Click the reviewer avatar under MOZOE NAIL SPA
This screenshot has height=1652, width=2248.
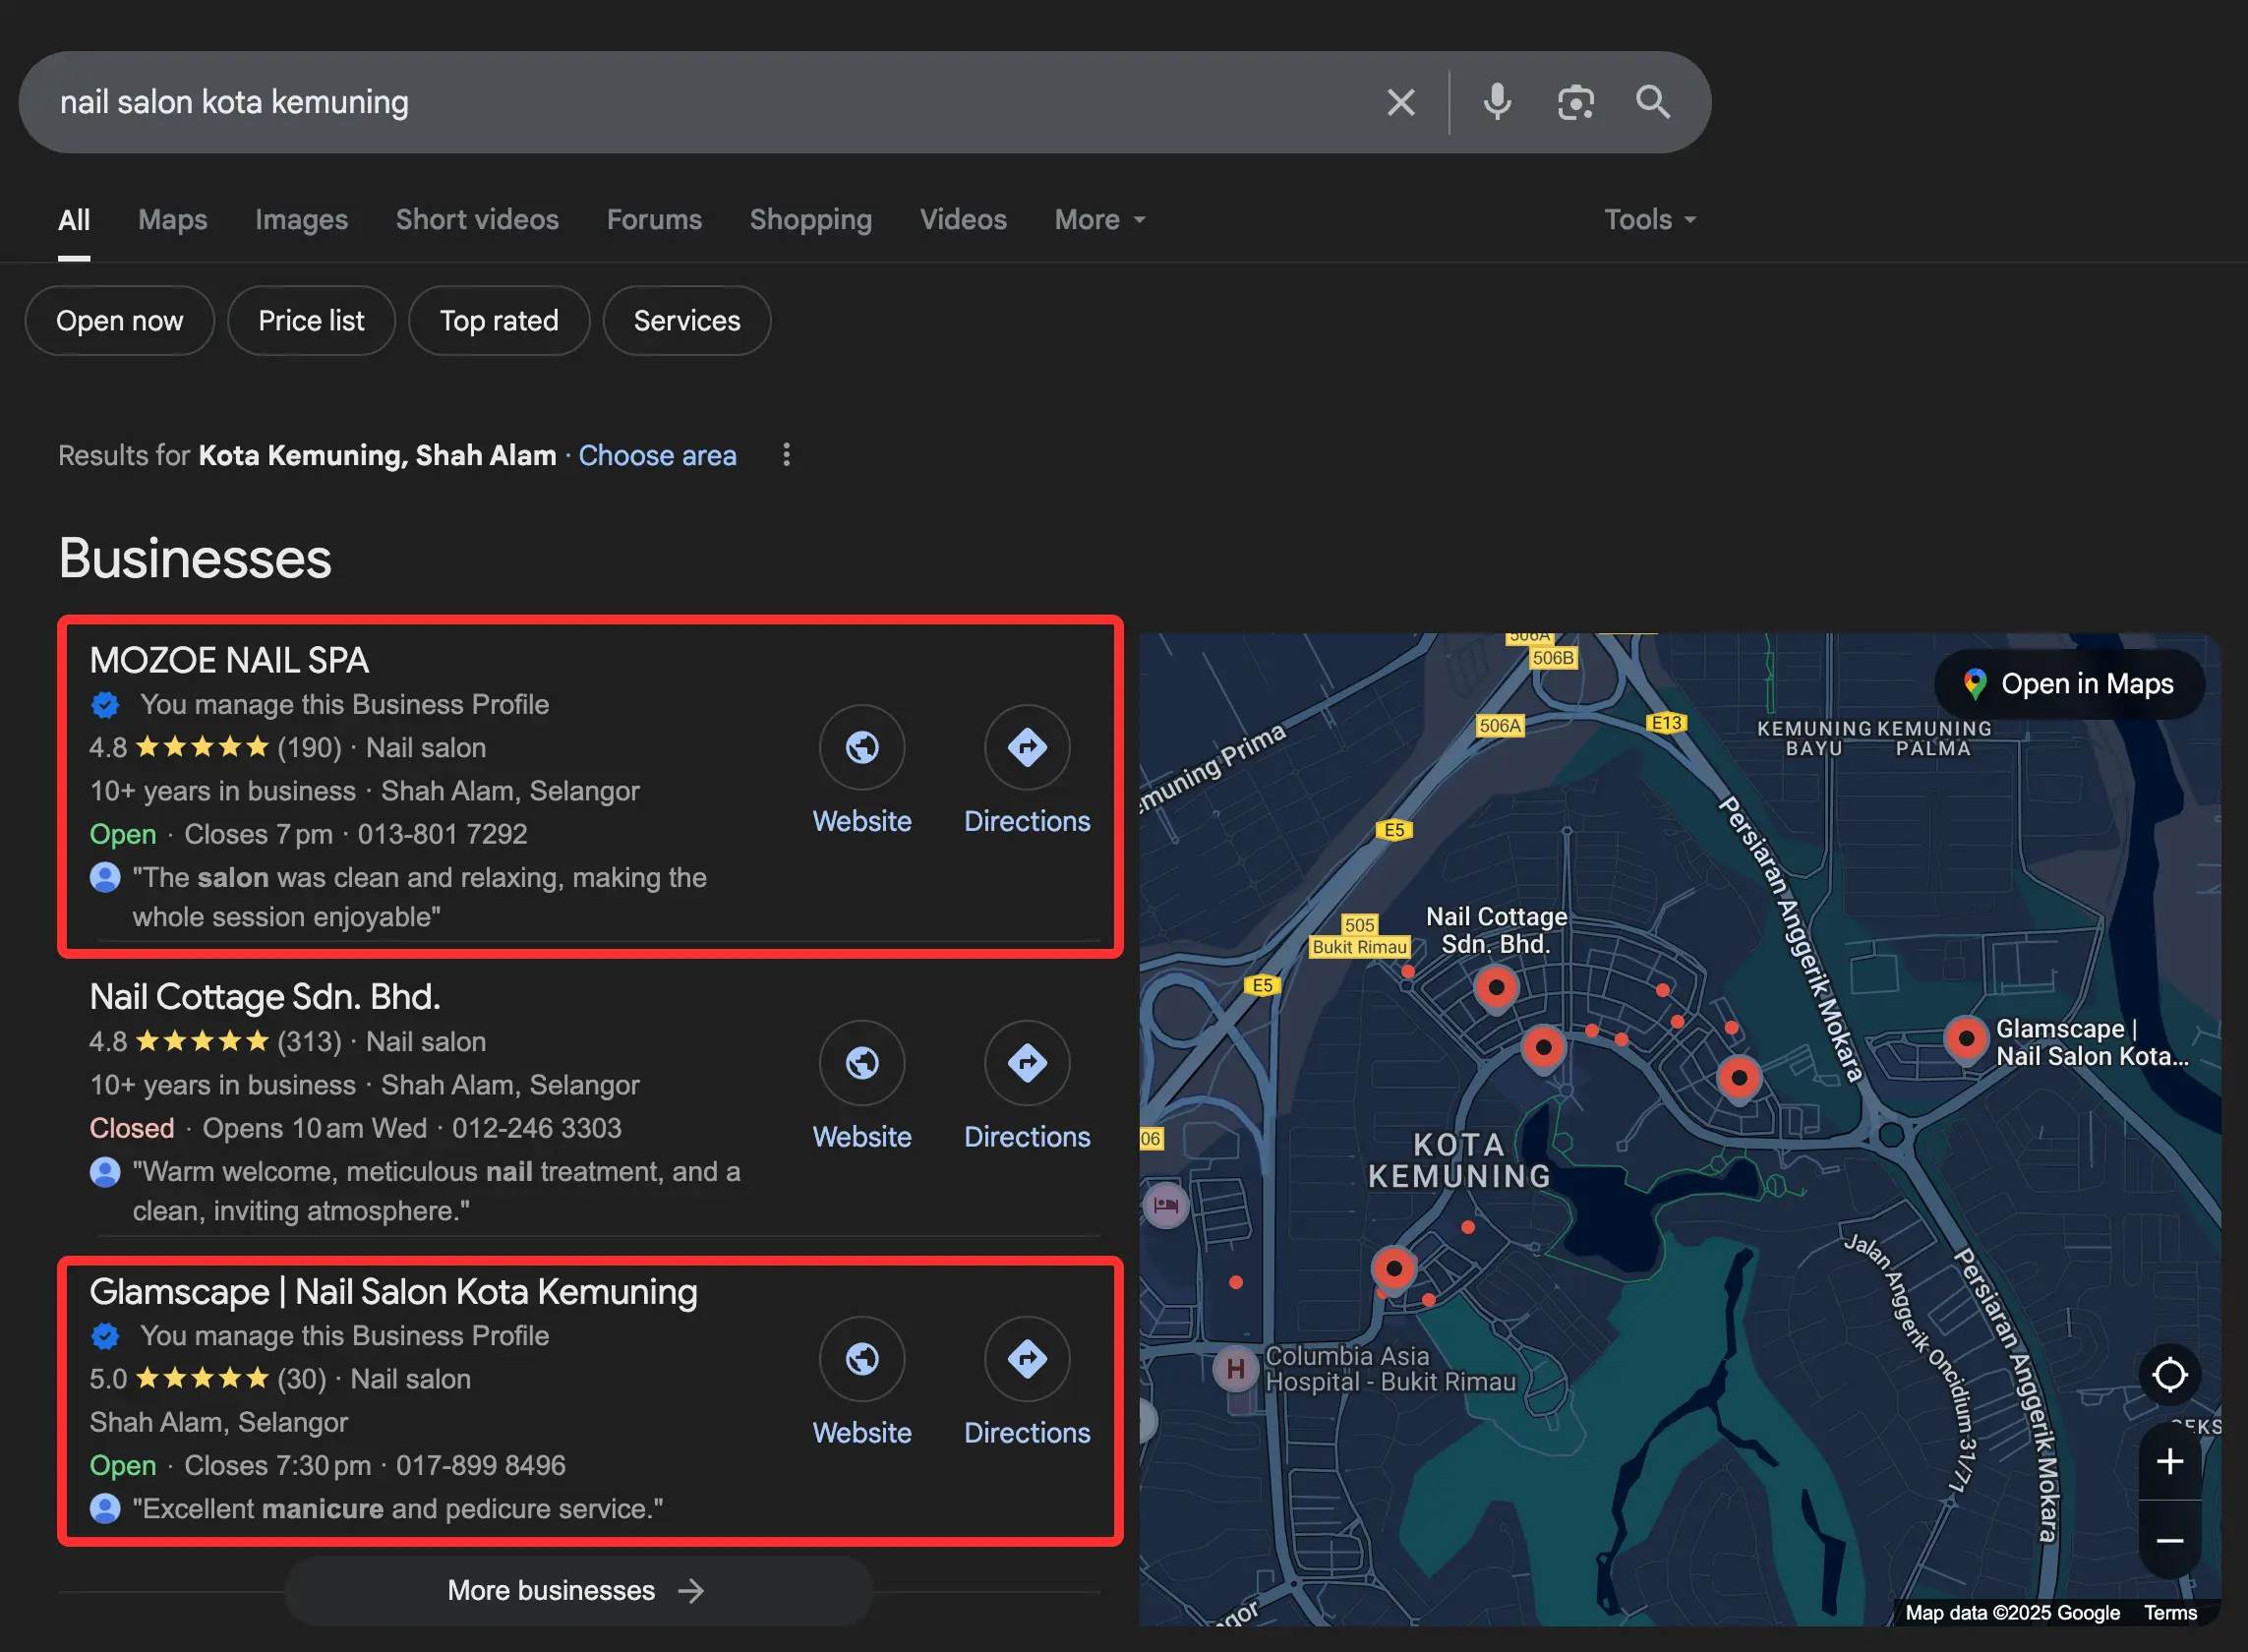(105, 877)
